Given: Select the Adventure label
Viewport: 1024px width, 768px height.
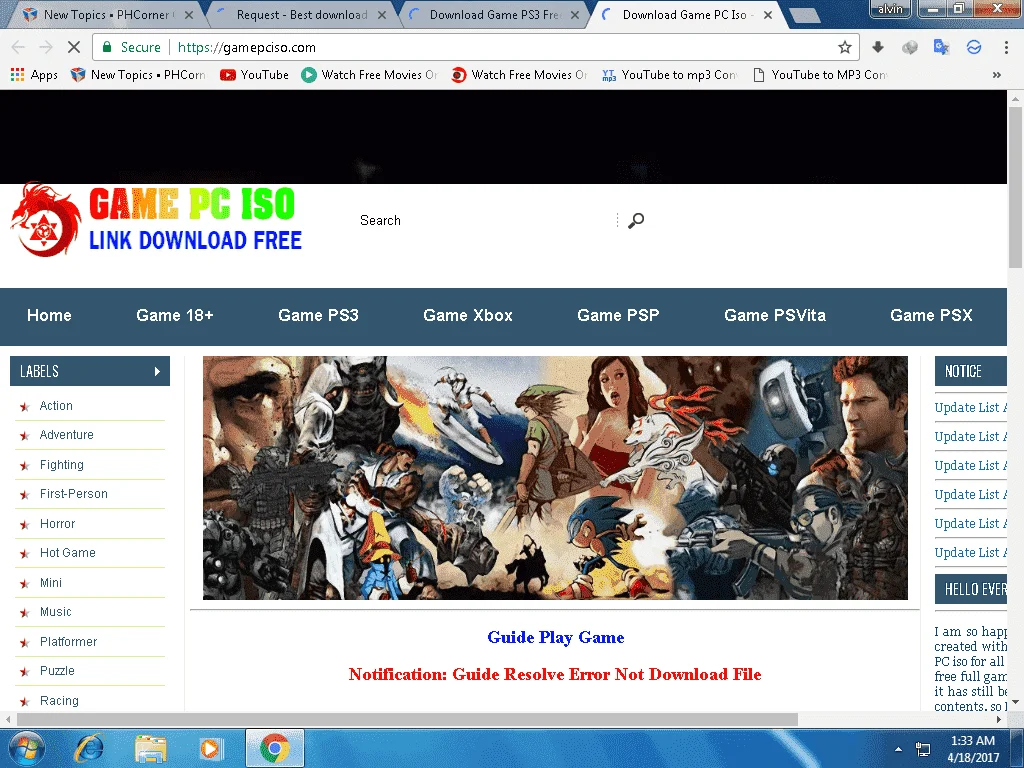Looking at the screenshot, I should (x=67, y=435).
